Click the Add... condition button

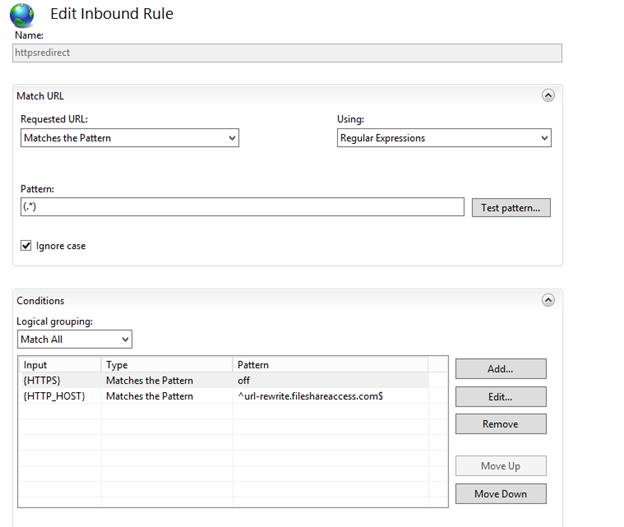point(500,369)
